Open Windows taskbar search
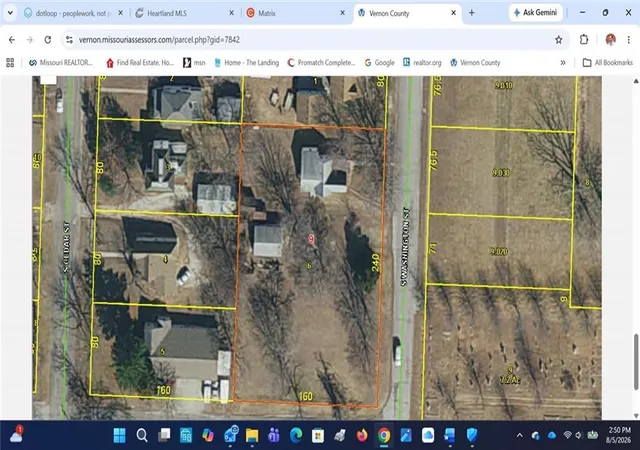 coord(142,435)
